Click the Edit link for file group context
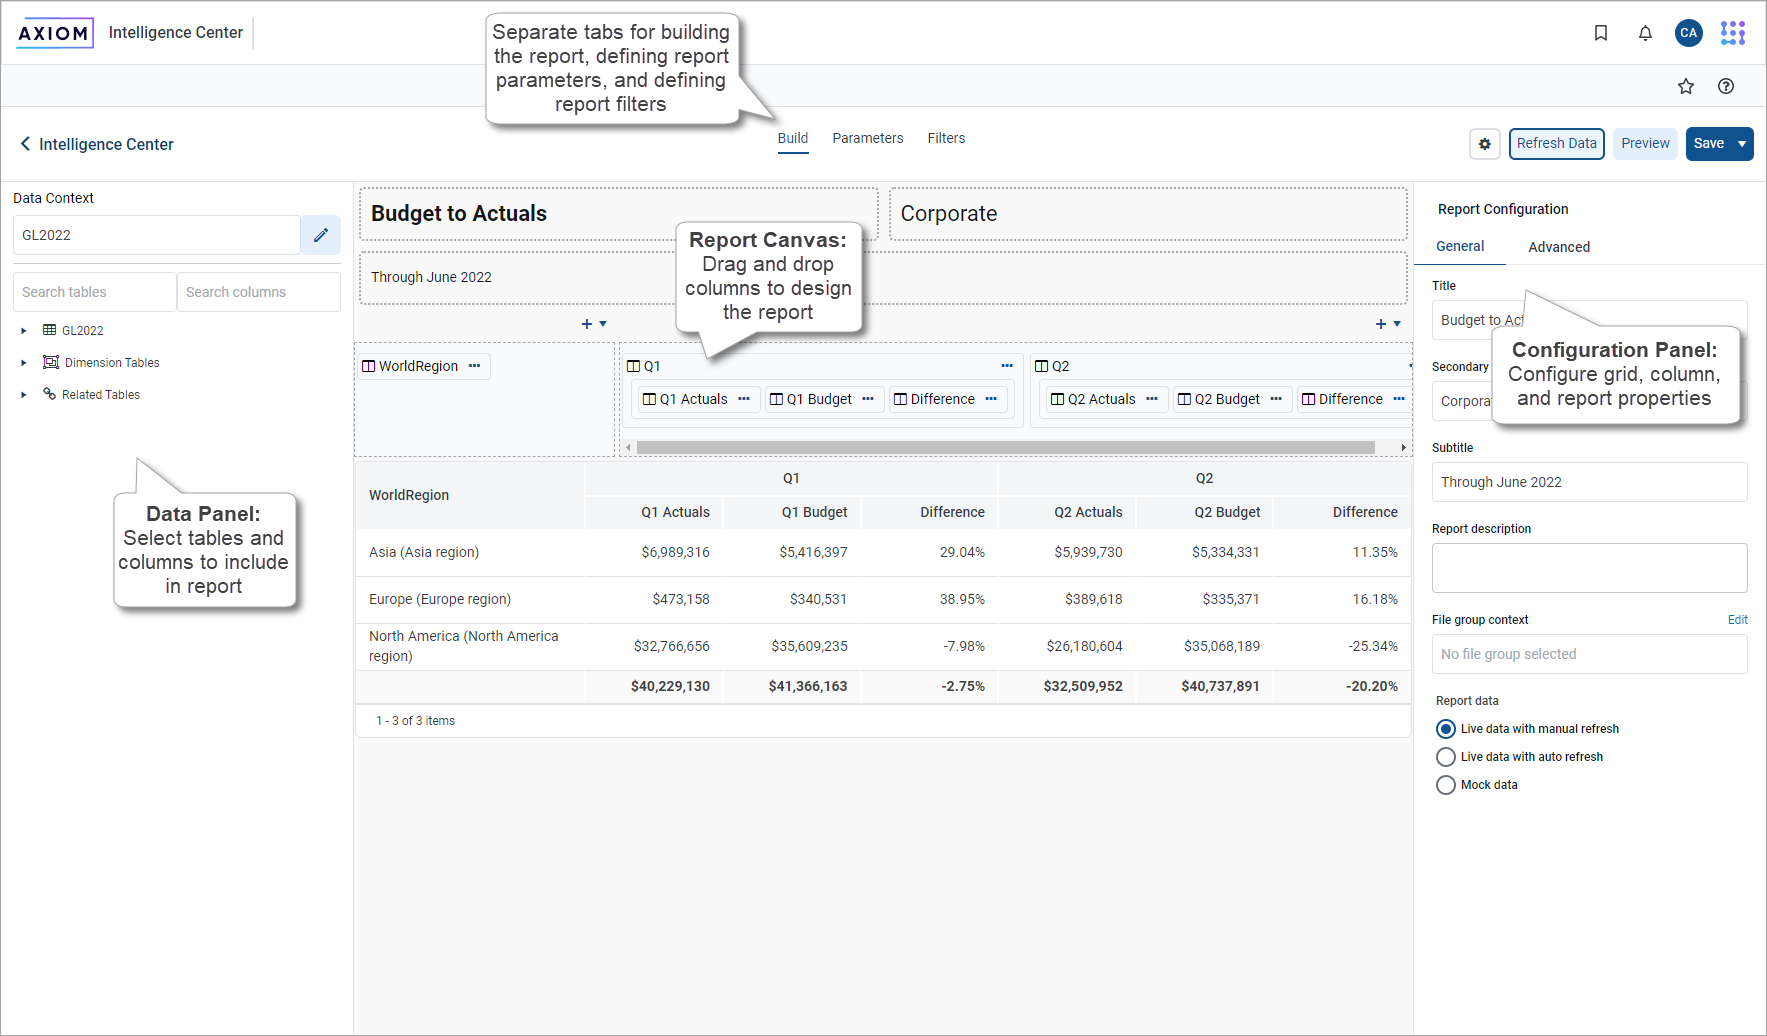Screen dimensions: 1767x1036 pos(1737,620)
